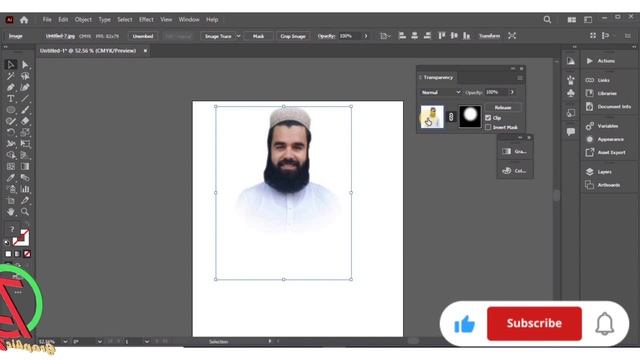Open the rotate view dropdown in status bar

click(x=100, y=341)
